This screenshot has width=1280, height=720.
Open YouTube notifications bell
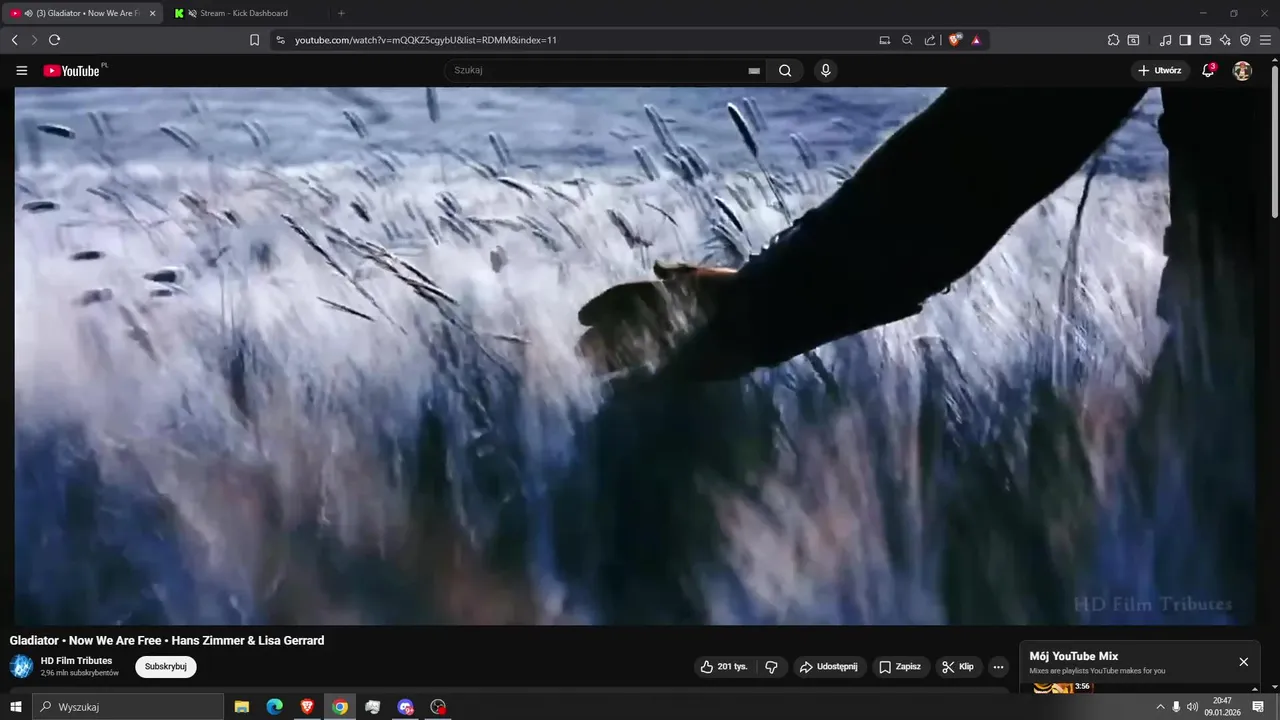(x=1208, y=71)
